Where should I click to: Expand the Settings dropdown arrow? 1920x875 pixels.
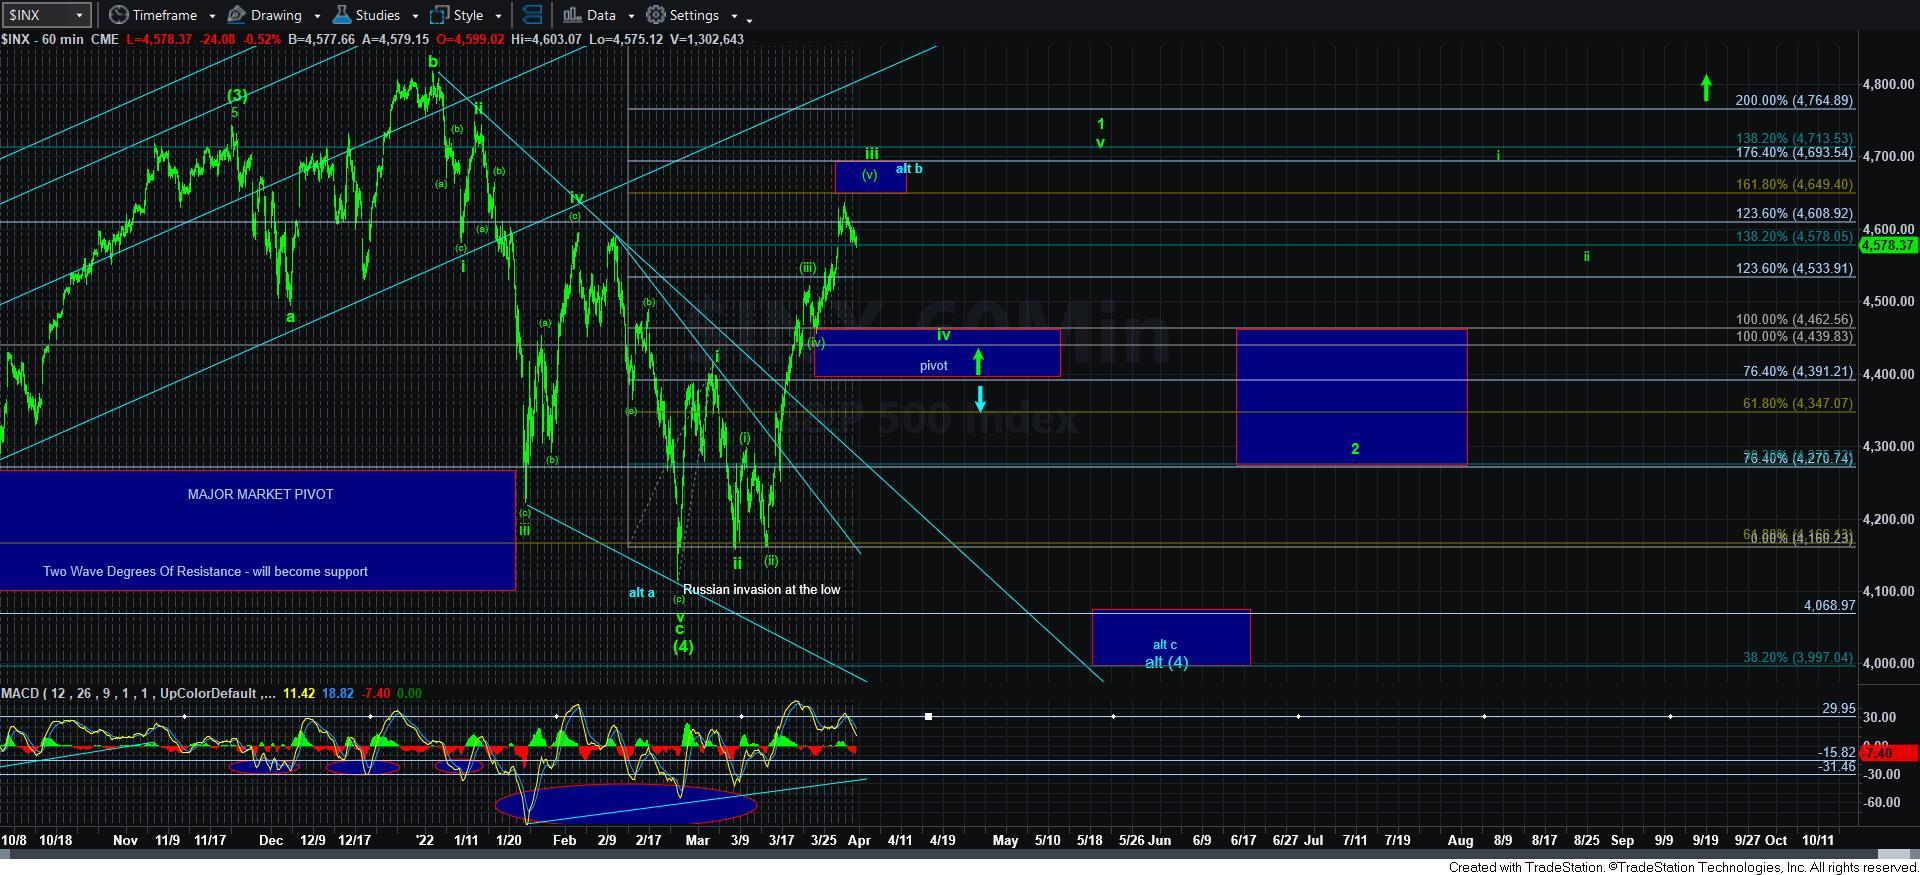(734, 16)
